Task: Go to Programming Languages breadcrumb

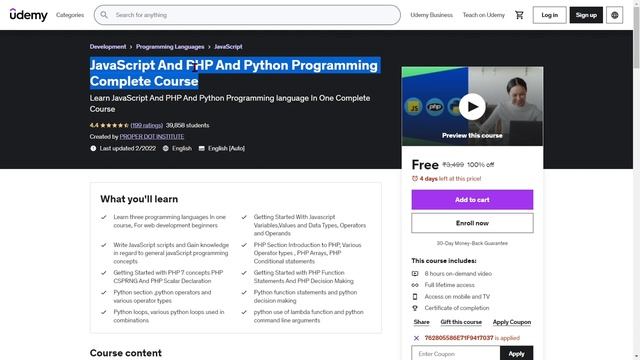Action: (x=170, y=47)
